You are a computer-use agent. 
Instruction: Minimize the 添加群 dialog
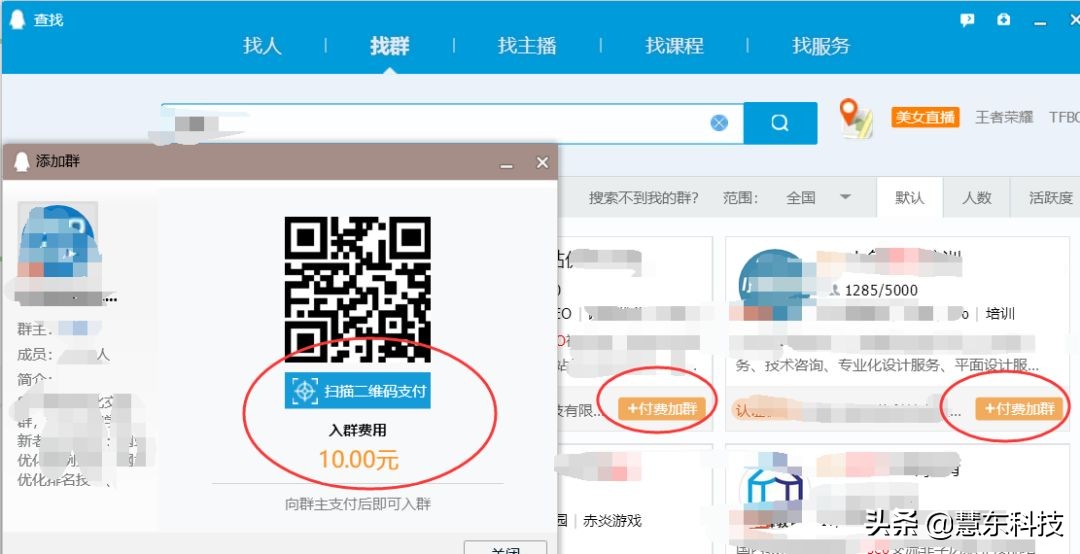click(x=507, y=164)
